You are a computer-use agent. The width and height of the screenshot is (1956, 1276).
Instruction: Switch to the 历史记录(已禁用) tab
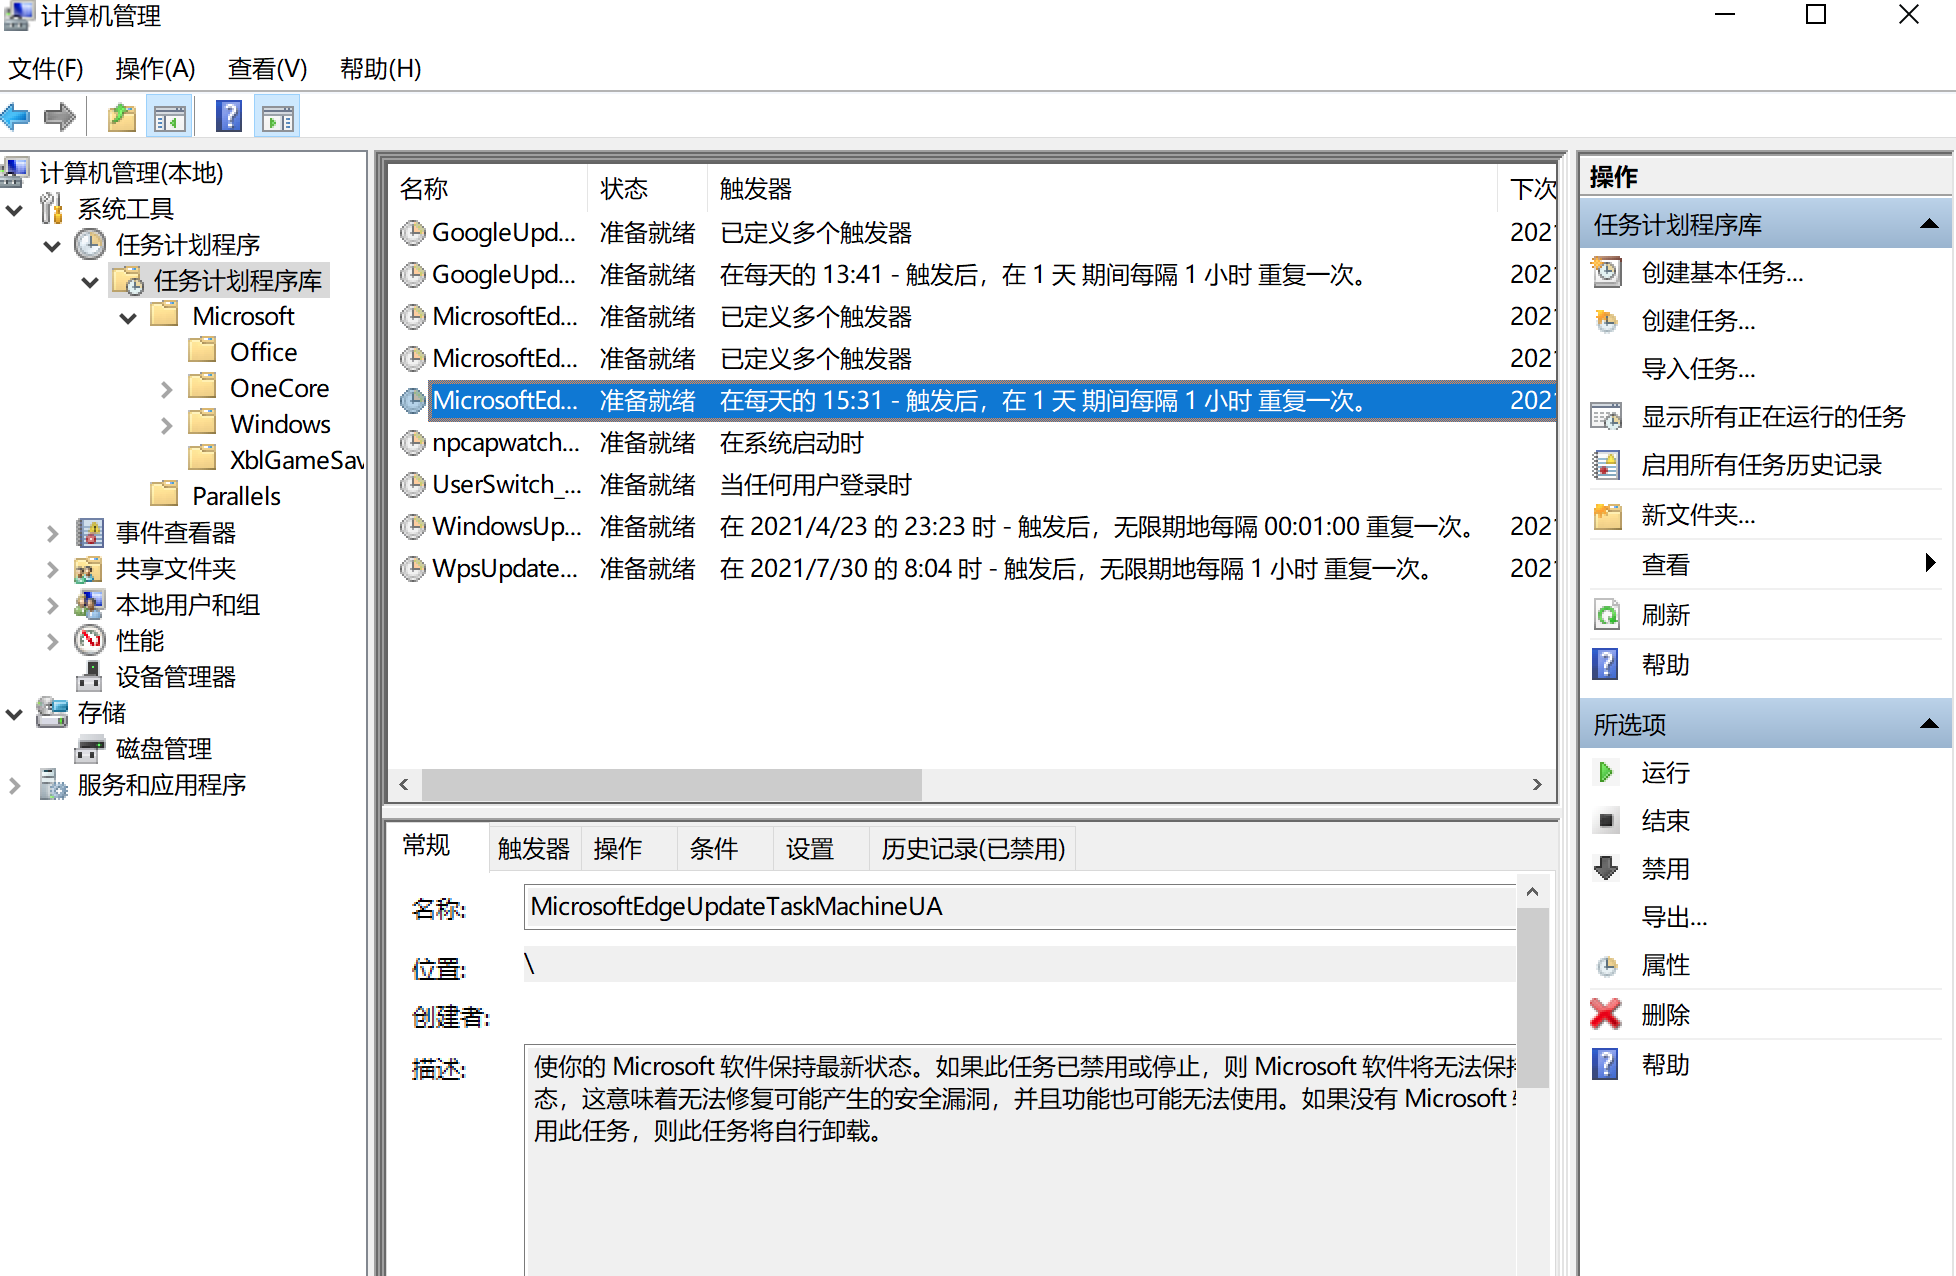pos(973,849)
